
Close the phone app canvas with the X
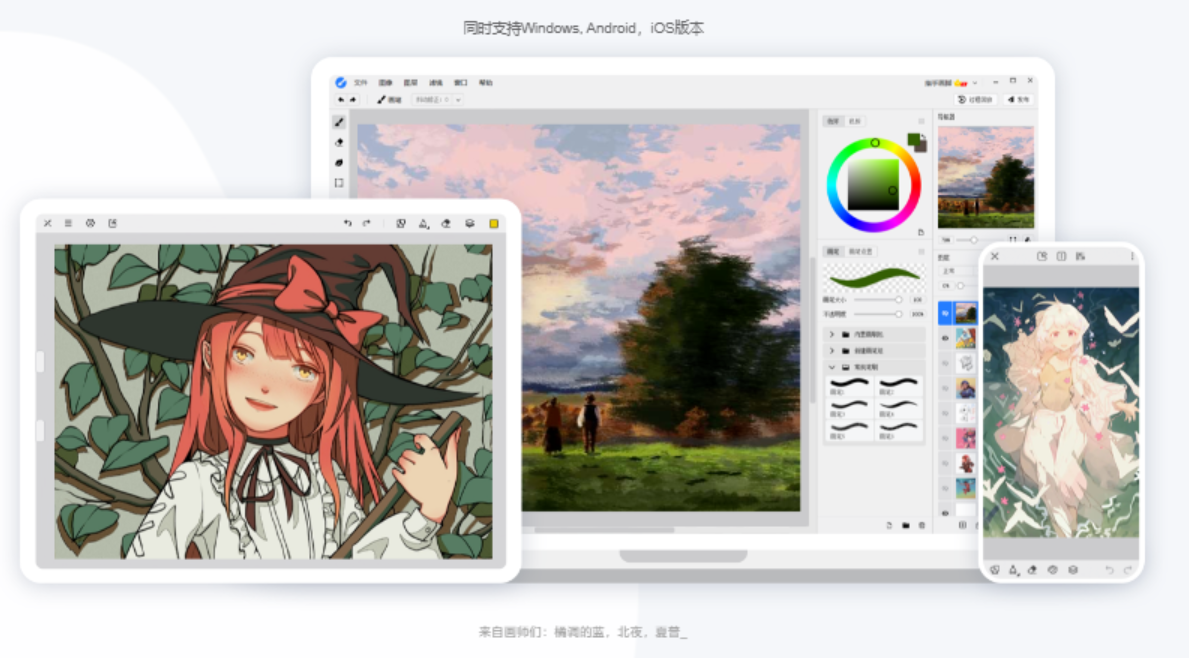[995, 256]
